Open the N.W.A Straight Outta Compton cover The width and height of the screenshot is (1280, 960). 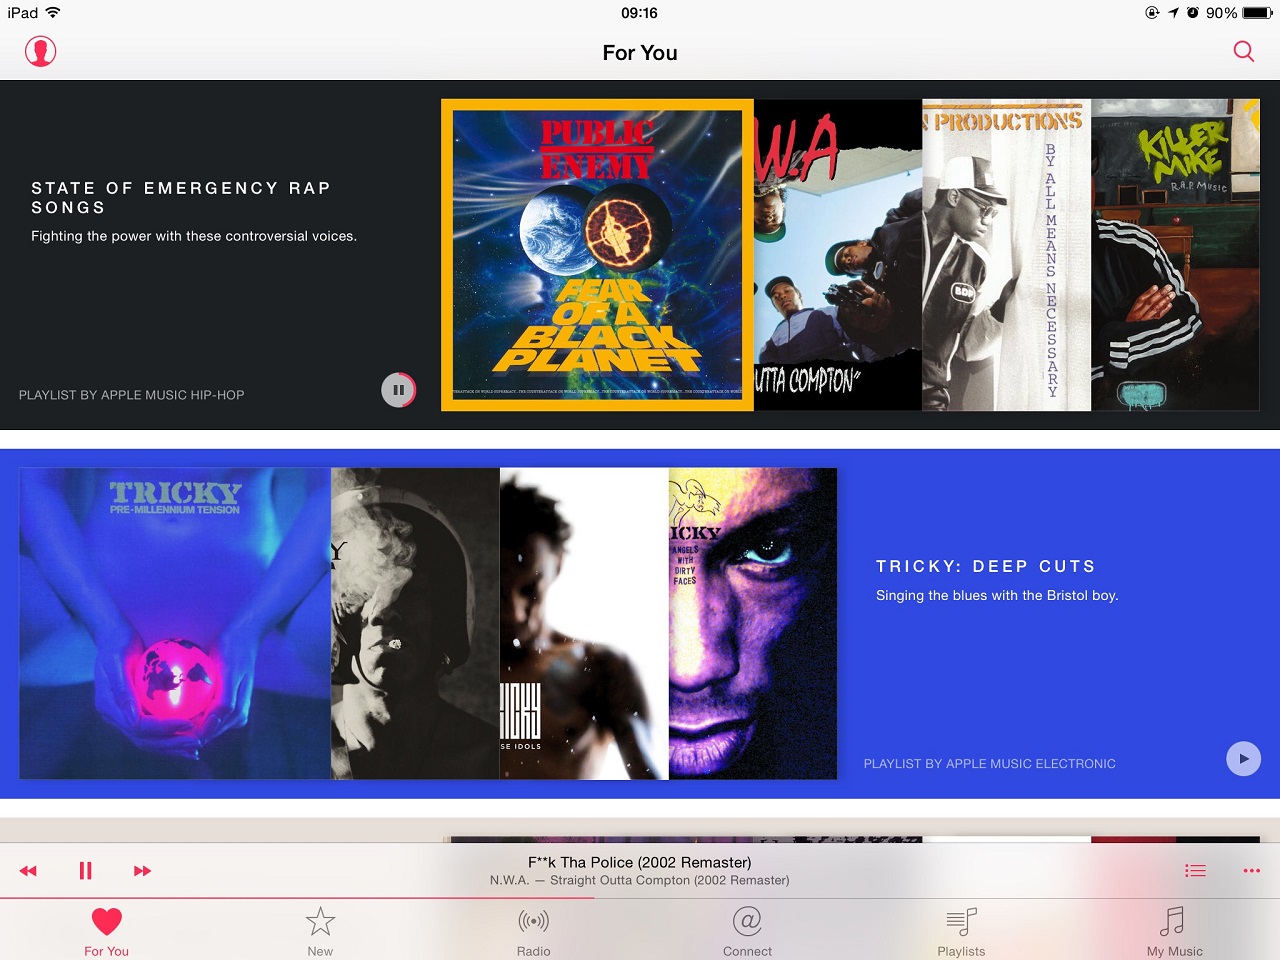click(838, 254)
